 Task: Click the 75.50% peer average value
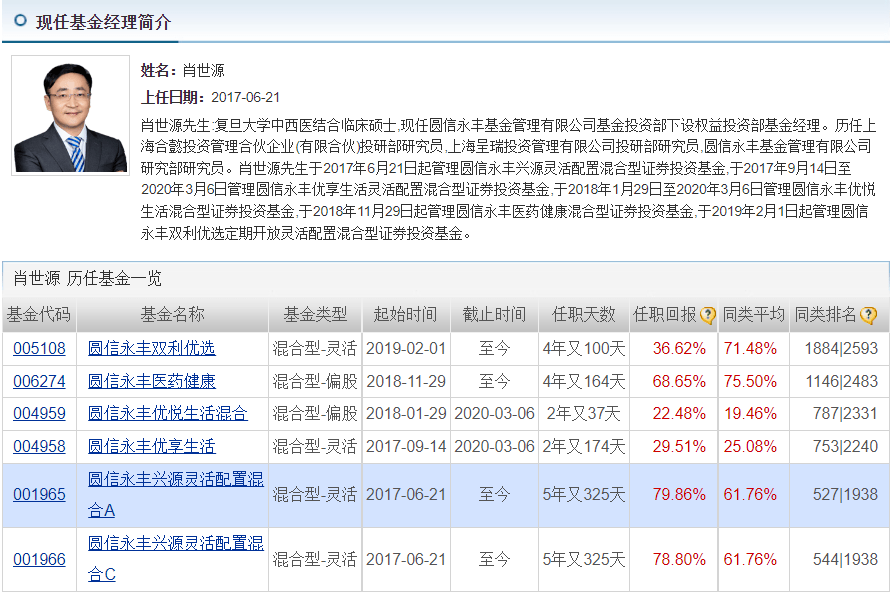coord(750,381)
